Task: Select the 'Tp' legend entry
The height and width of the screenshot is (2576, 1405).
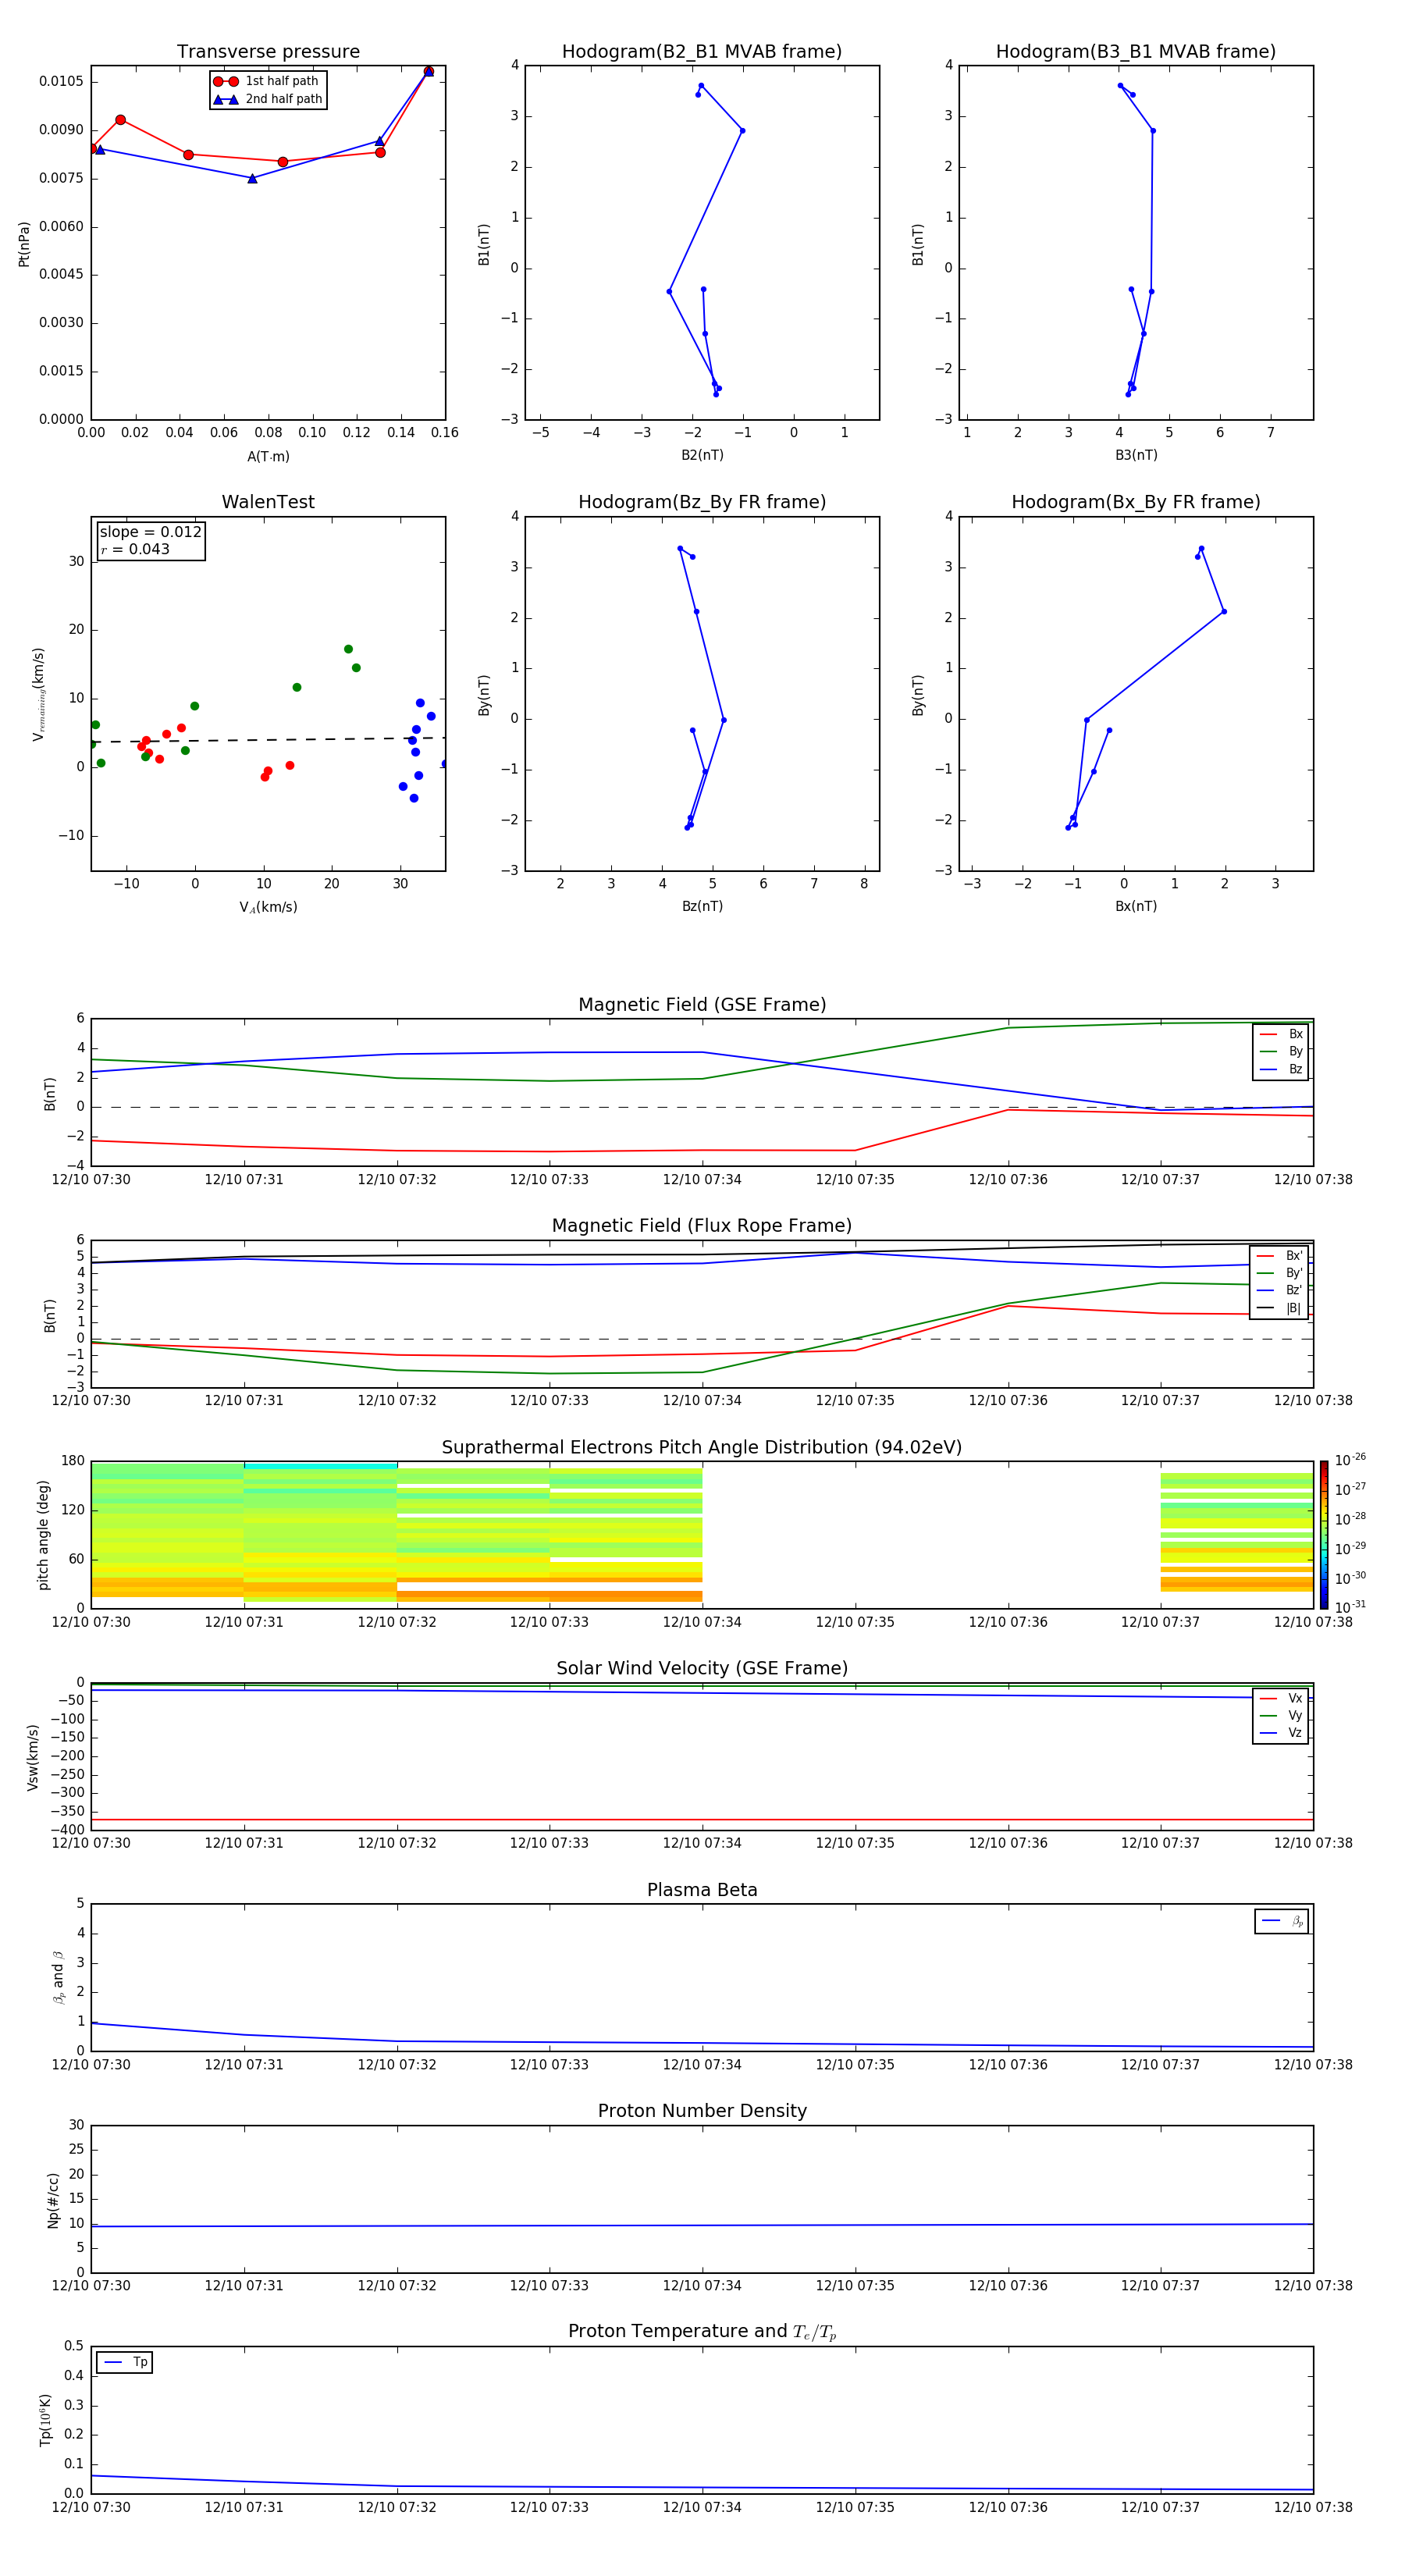Action: pos(125,2362)
